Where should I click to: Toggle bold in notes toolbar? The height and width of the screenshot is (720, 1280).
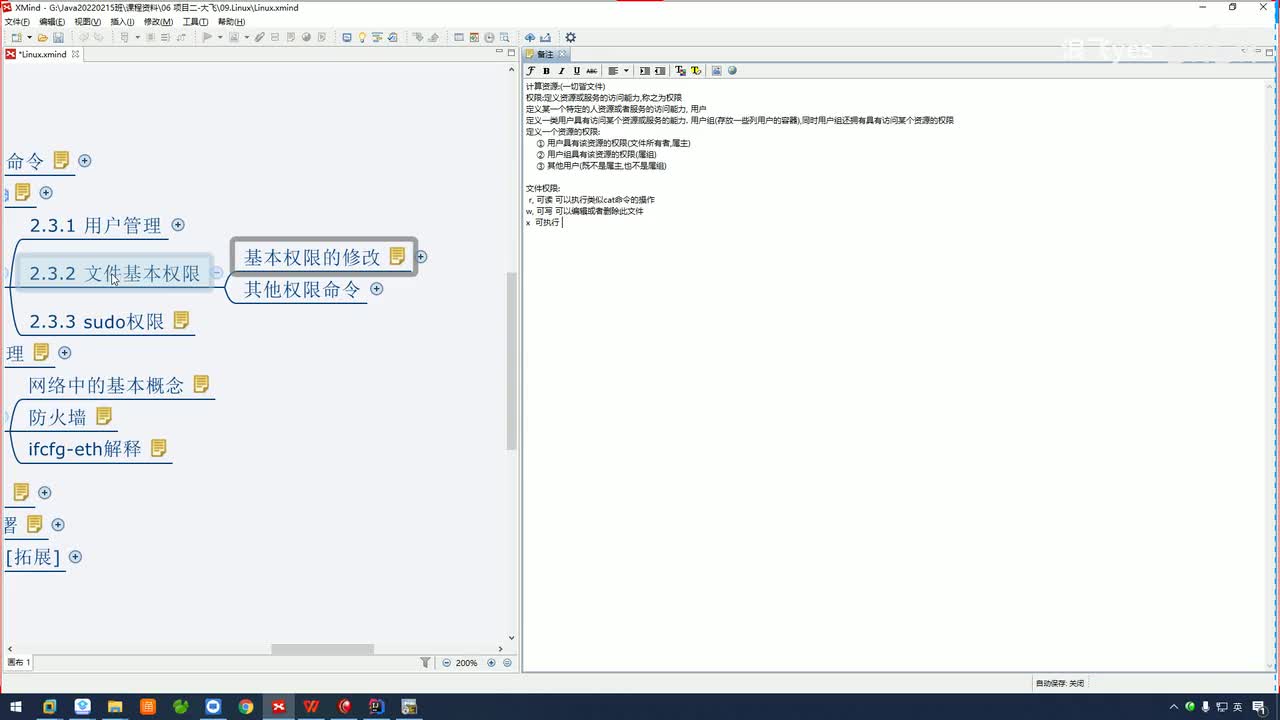pyautogui.click(x=546, y=71)
